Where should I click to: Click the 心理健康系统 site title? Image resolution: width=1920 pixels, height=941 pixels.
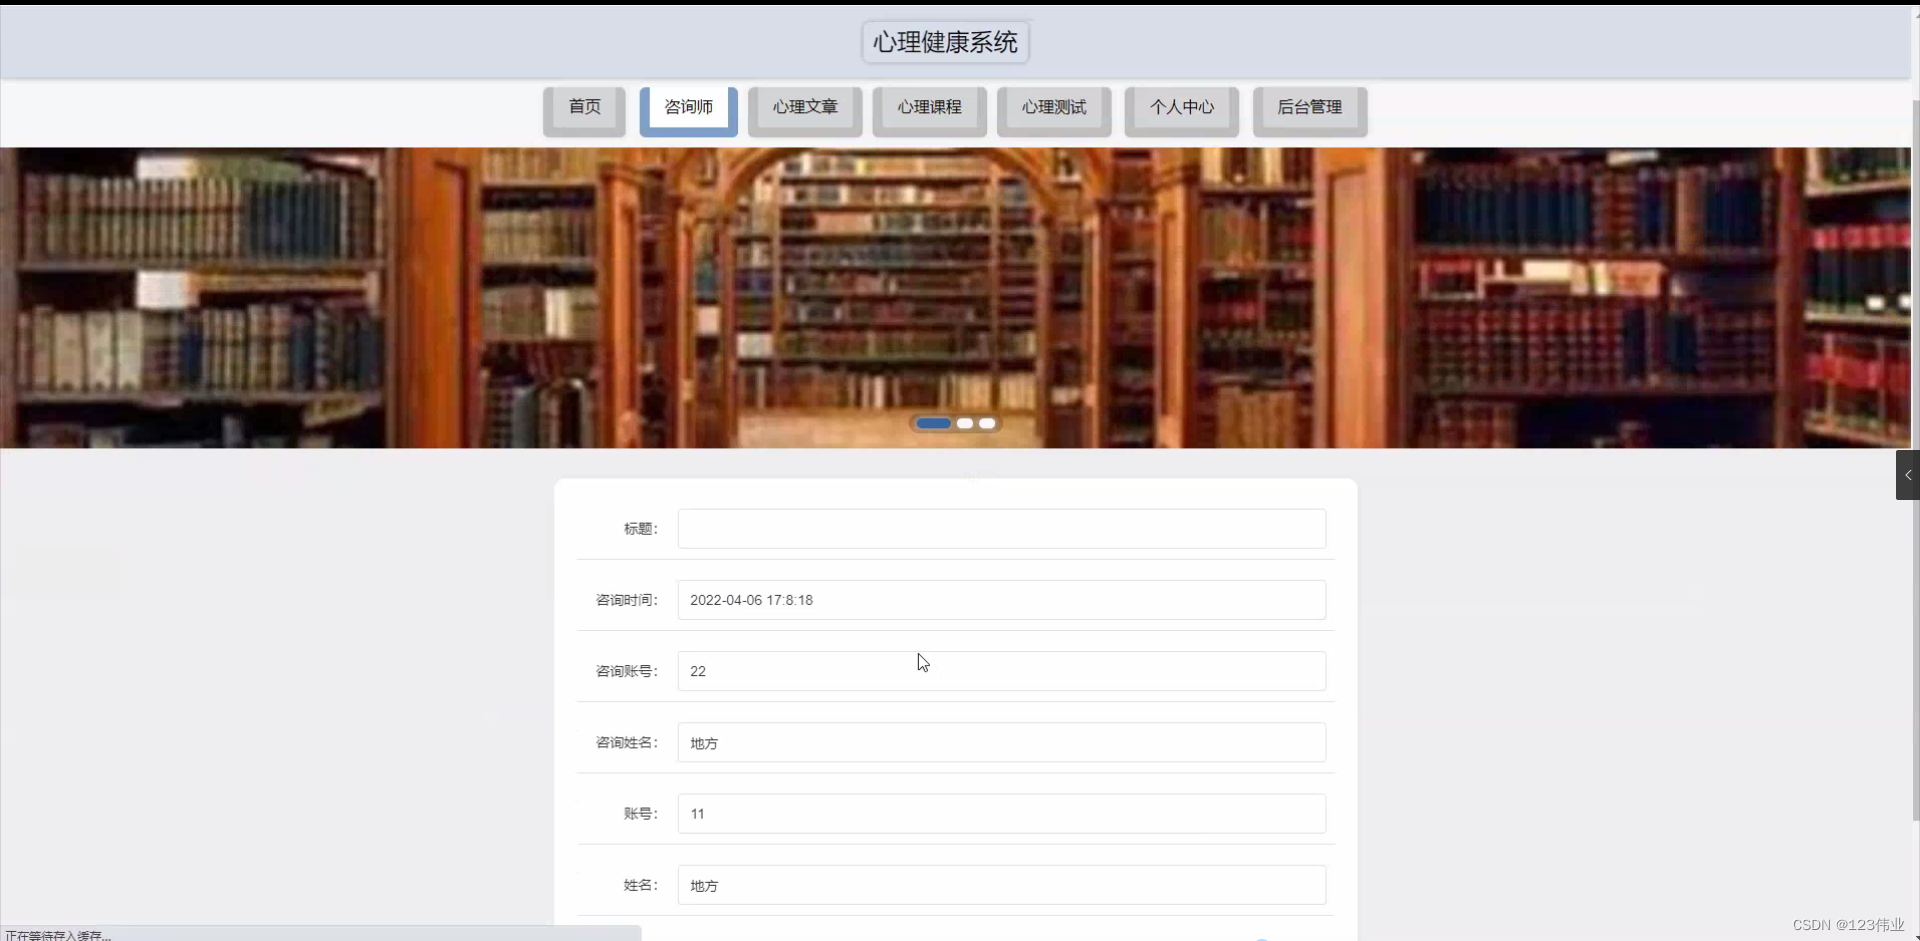(x=945, y=42)
